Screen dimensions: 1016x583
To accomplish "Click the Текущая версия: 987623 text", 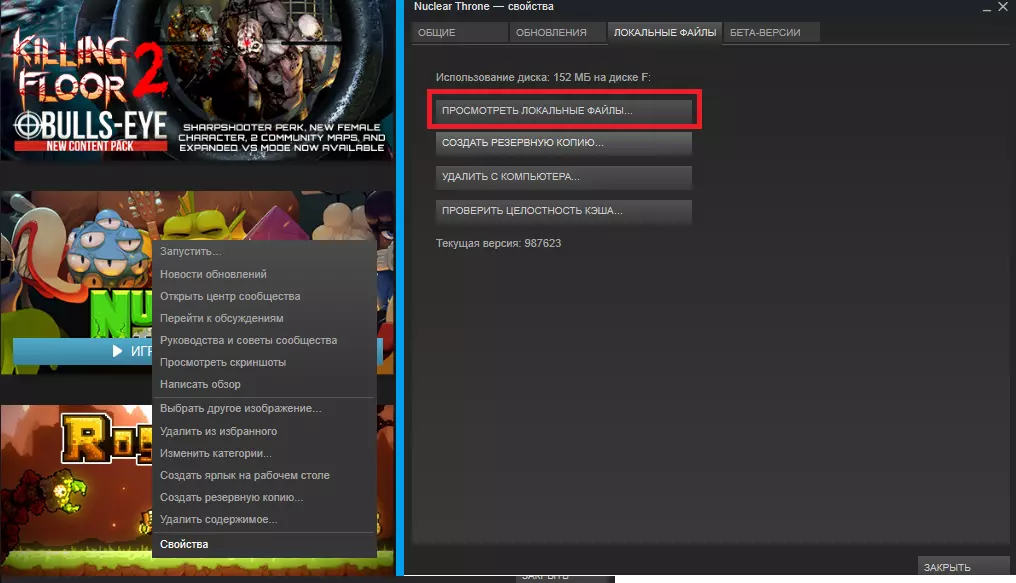I will pos(498,244).
